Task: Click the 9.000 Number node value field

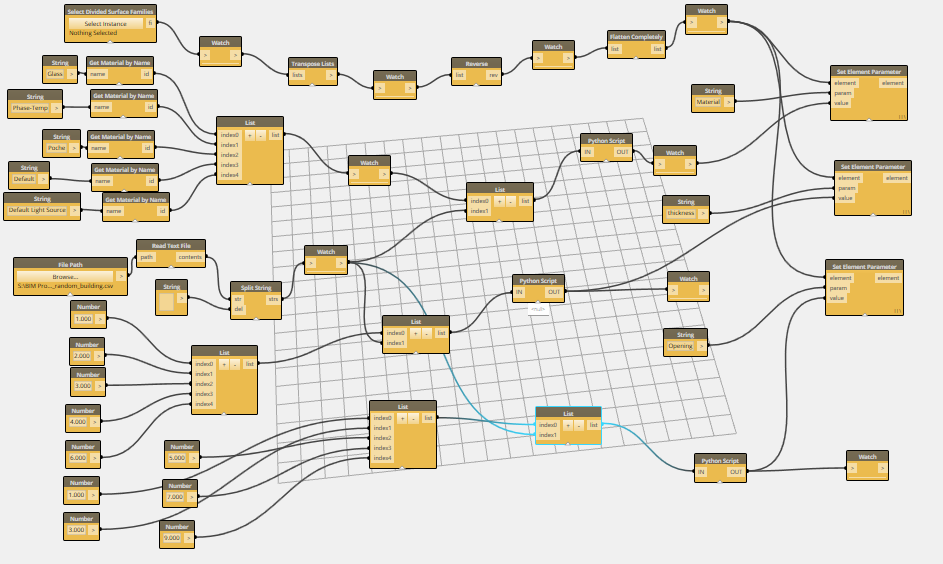Action: pos(172,538)
